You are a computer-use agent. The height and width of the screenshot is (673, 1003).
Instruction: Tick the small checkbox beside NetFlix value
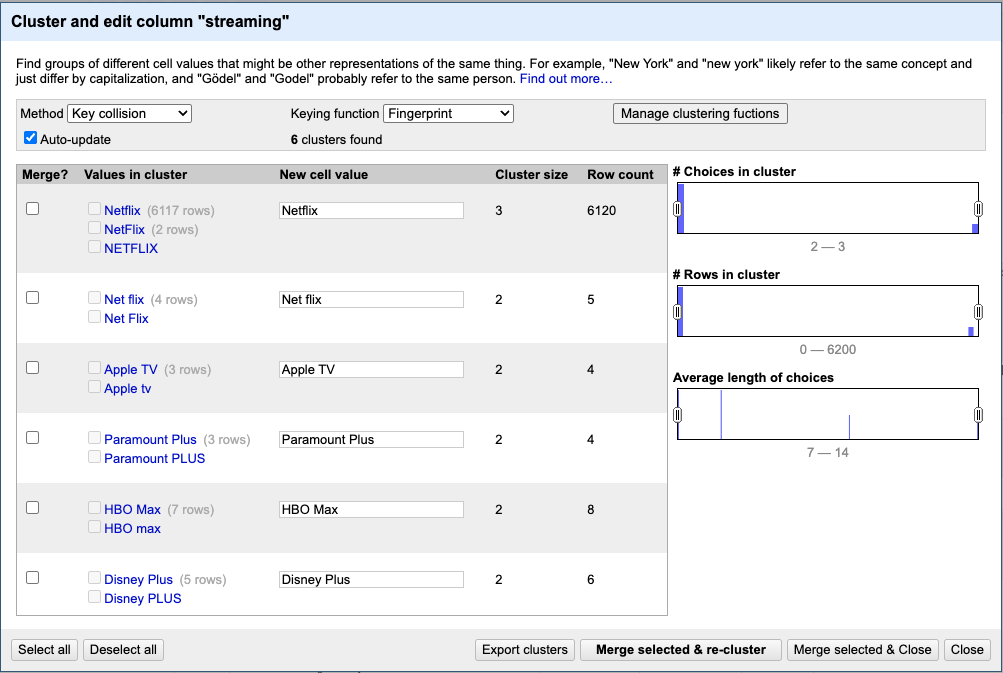coord(94,228)
